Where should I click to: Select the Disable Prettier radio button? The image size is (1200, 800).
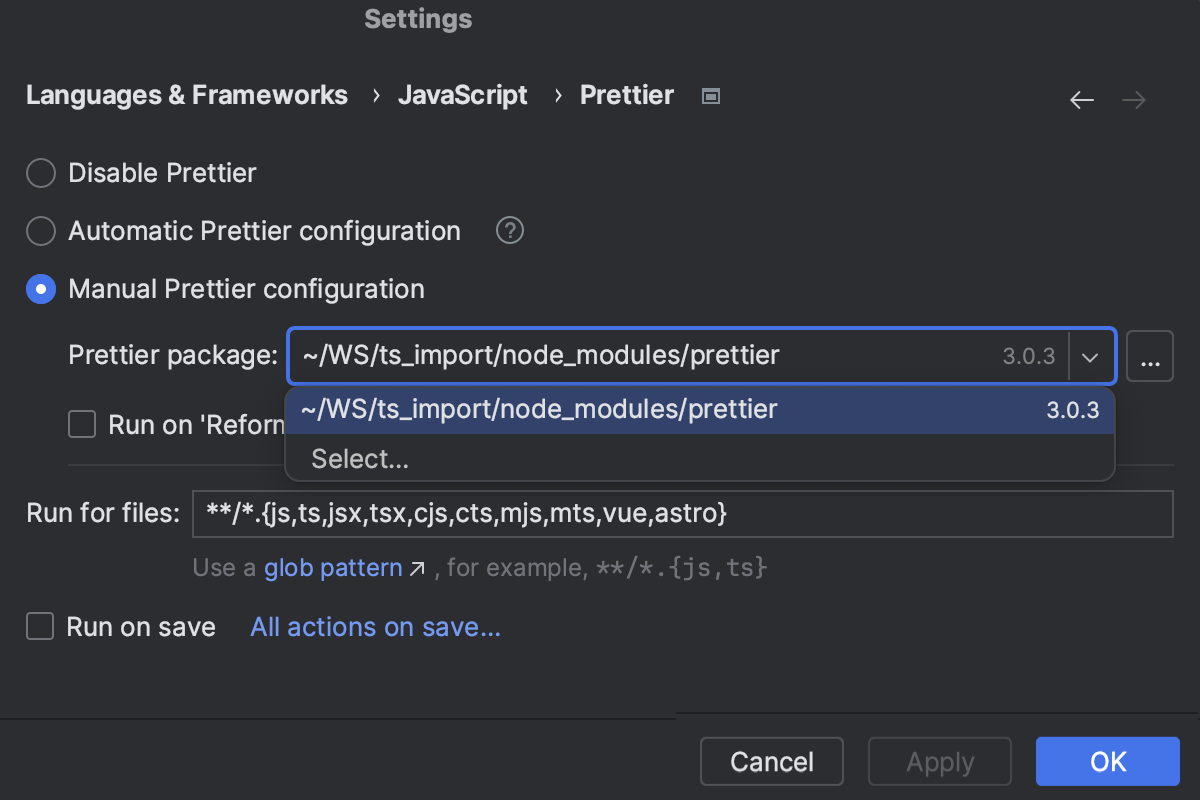point(40,172)
